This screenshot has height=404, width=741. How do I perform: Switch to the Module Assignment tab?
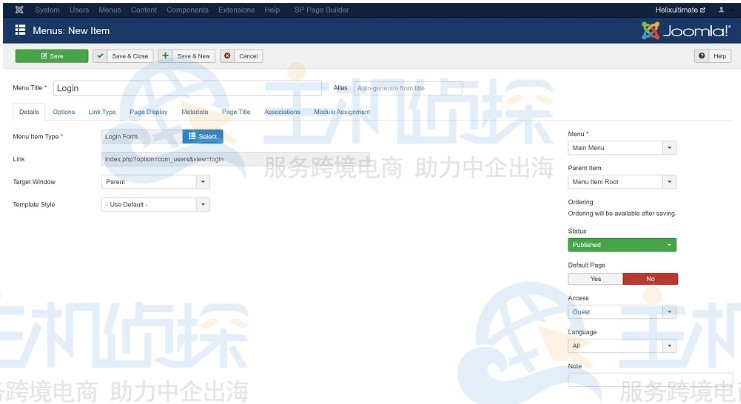click(342, 112)
